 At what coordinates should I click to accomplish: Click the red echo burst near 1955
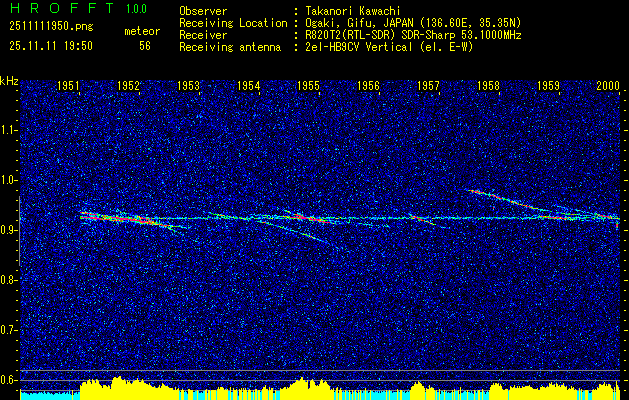click(x=311, y=217)
